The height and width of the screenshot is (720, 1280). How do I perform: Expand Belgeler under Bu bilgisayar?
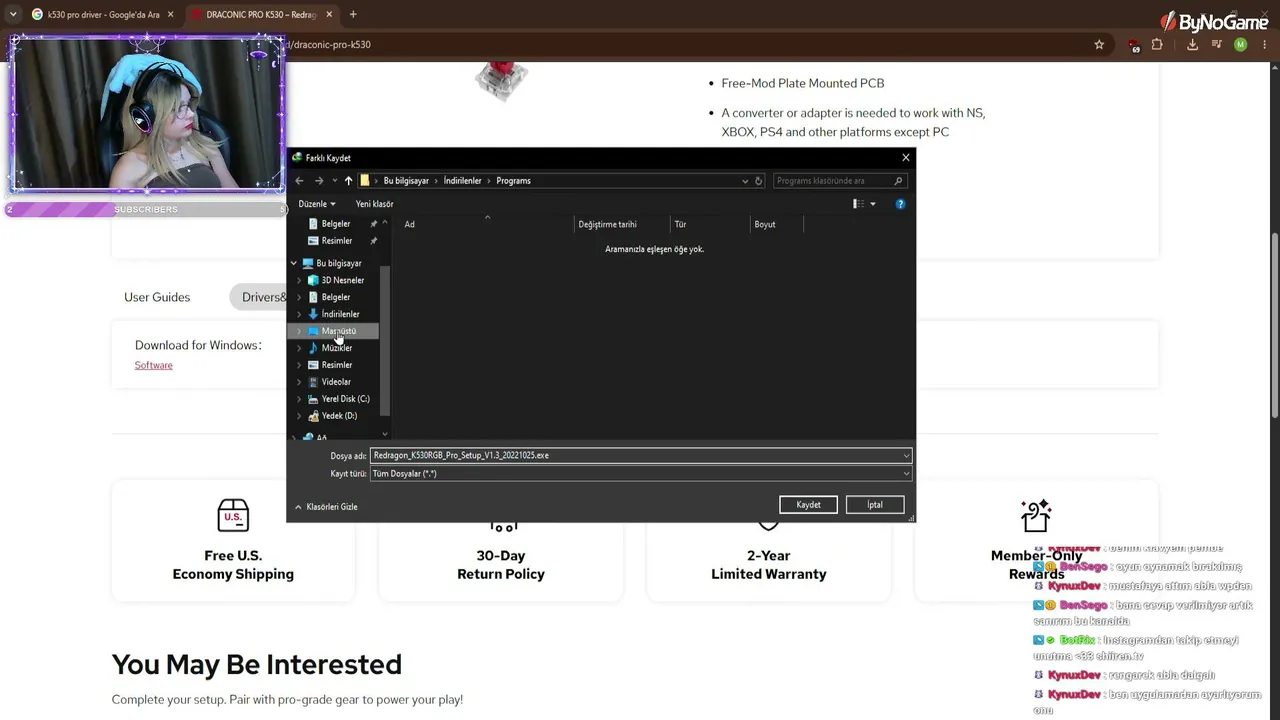[299, 297]
